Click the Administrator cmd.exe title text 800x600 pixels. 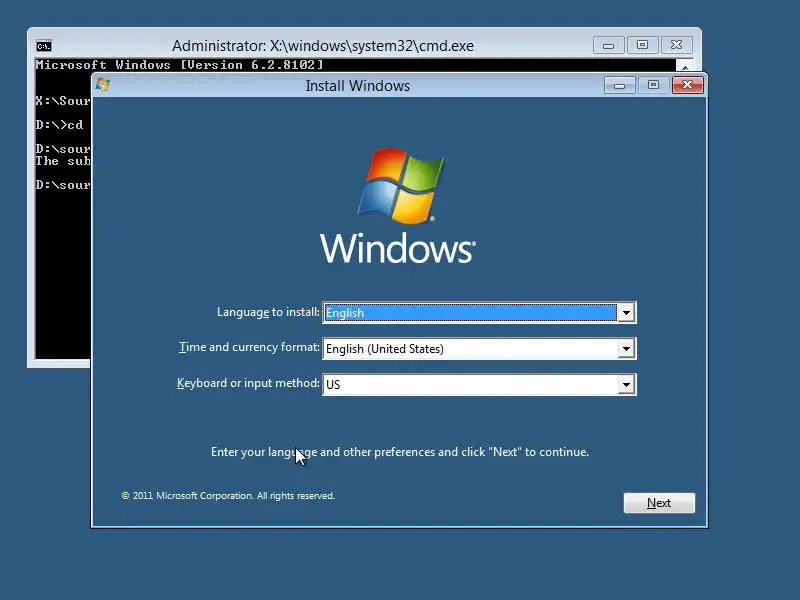coord(322,46)
